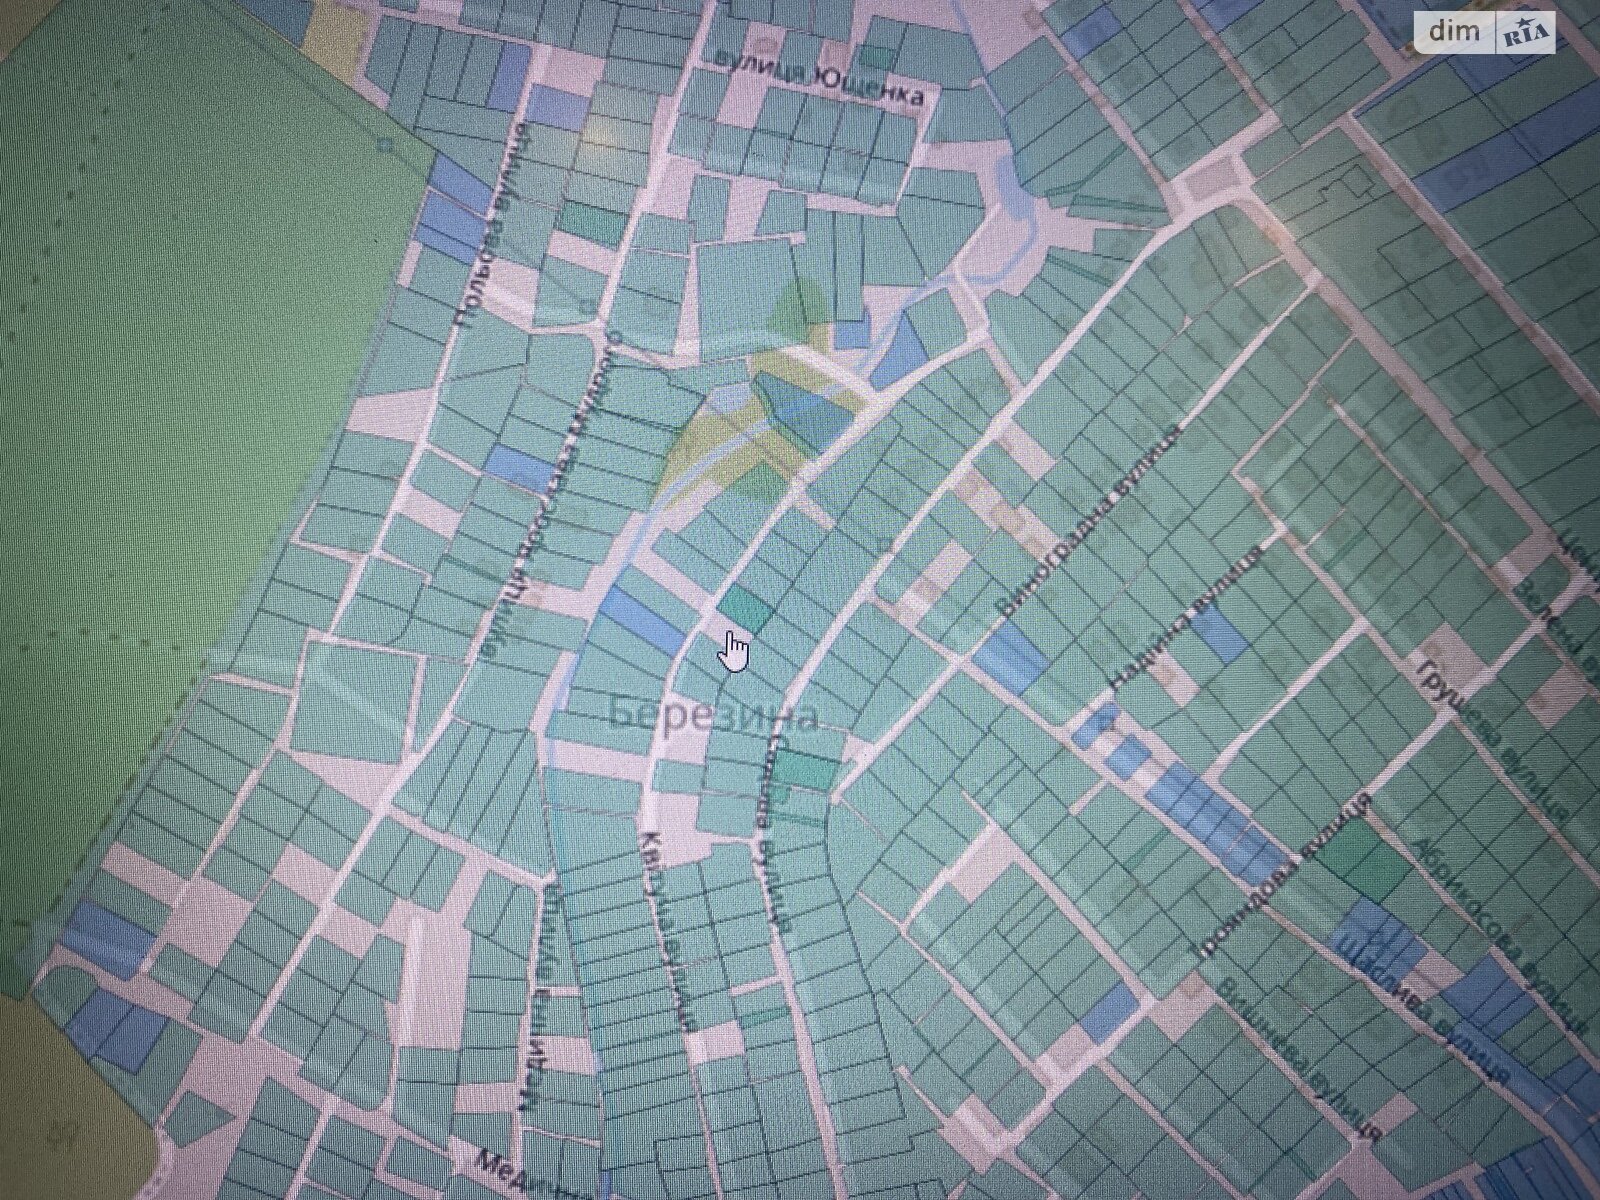
Task: Click the teal parcel right of Березина label
Action: 805,769
